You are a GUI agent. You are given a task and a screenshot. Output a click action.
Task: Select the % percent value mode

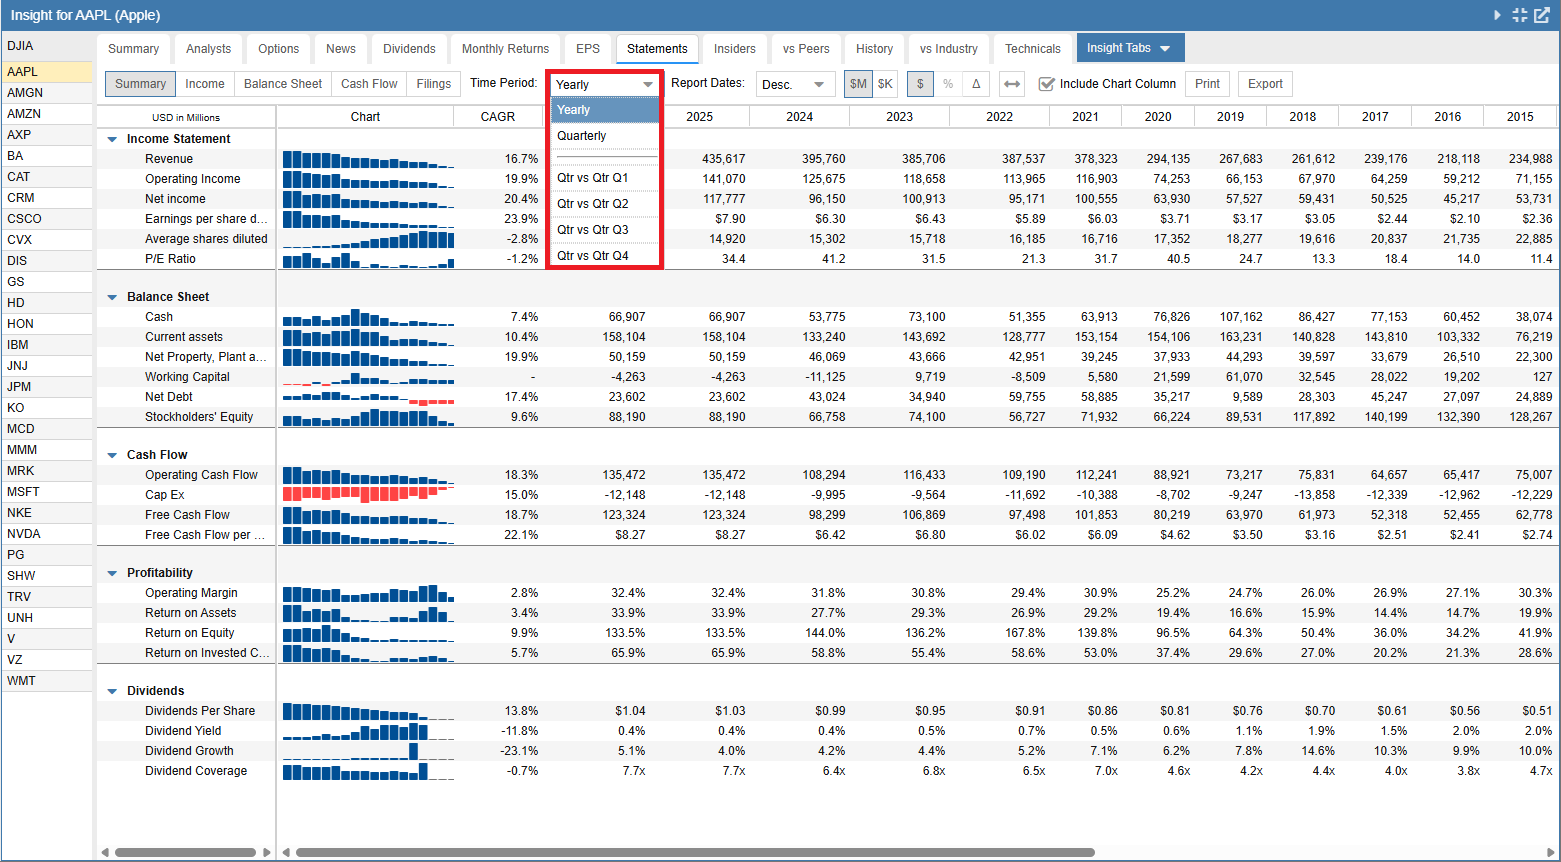[x=948, y=84]
